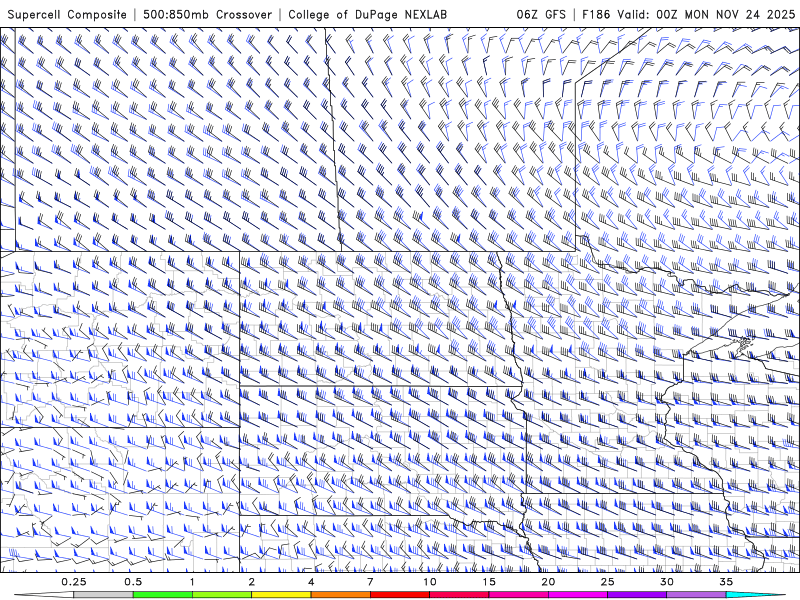Select the "00Z MON NOV 24 2025" valid time
The image size is (800, 600).
(x=726, y=14)
